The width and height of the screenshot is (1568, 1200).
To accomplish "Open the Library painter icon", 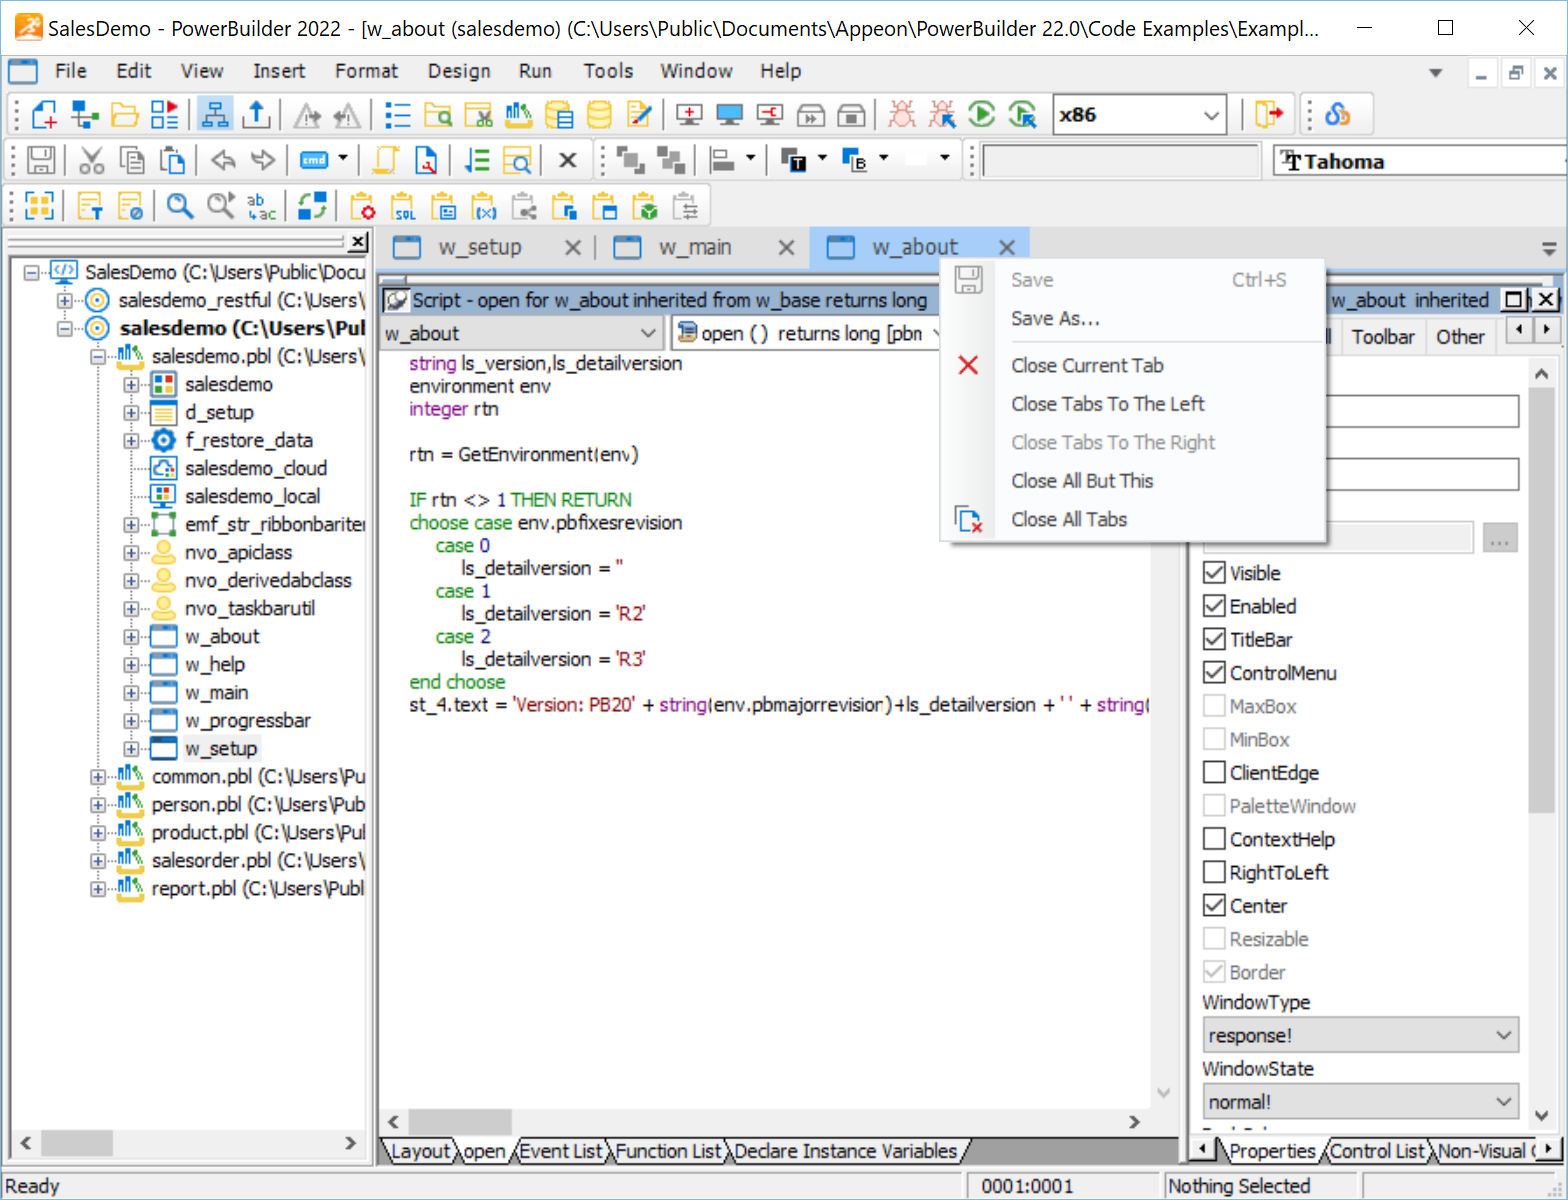I will [518, 115].
